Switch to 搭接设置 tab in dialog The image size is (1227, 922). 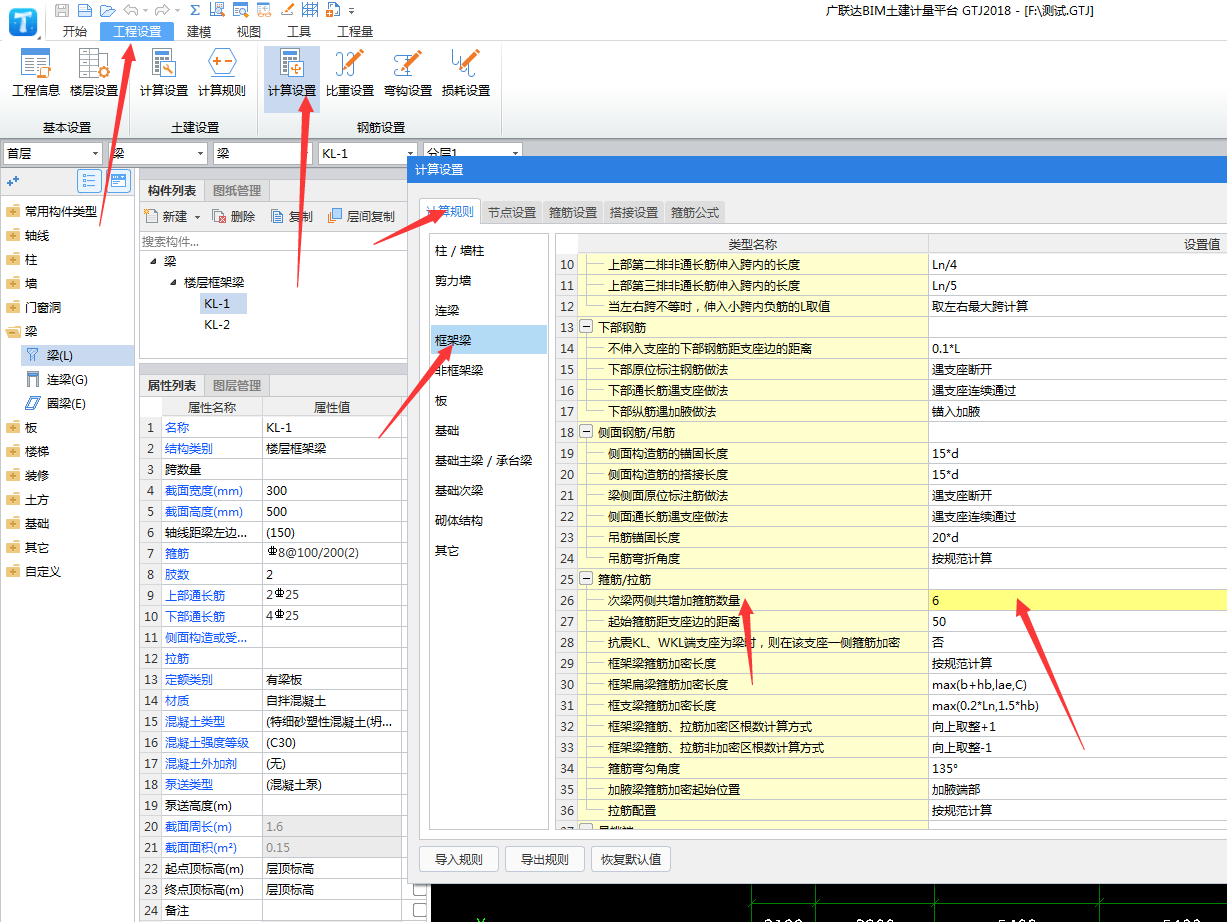tap(634, 212)
